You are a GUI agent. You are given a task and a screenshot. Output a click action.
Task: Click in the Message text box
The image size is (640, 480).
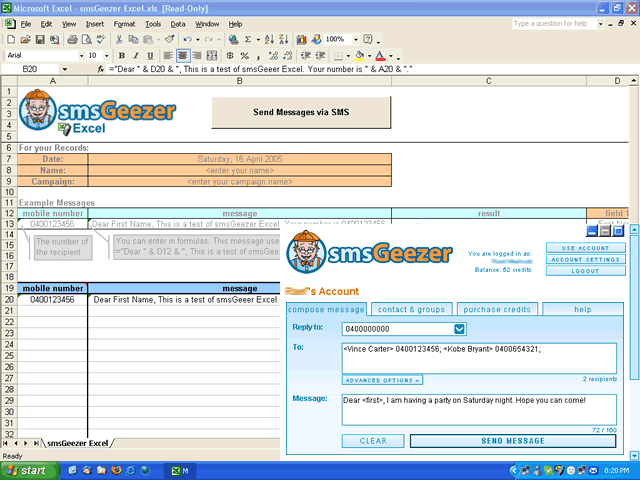tap(479, 409)
